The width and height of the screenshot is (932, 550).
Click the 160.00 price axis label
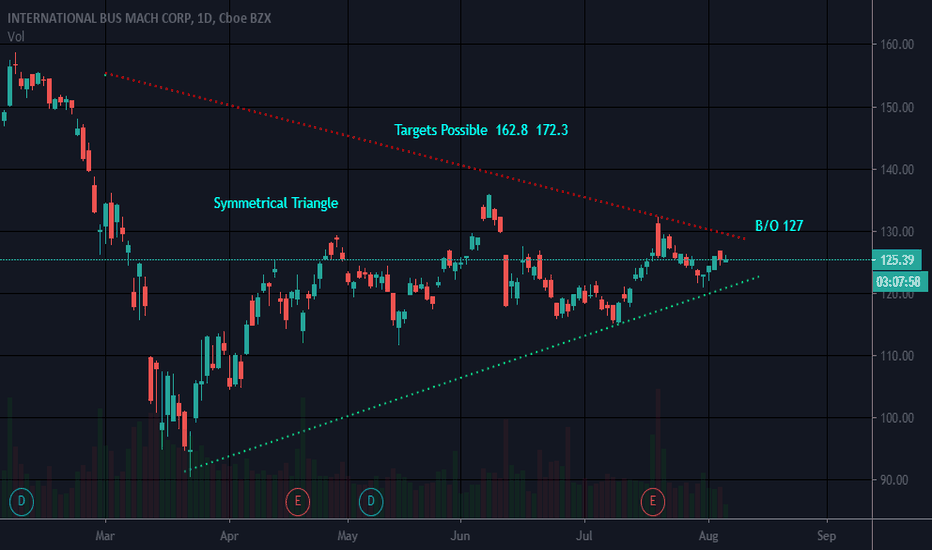tap(897, 45)
